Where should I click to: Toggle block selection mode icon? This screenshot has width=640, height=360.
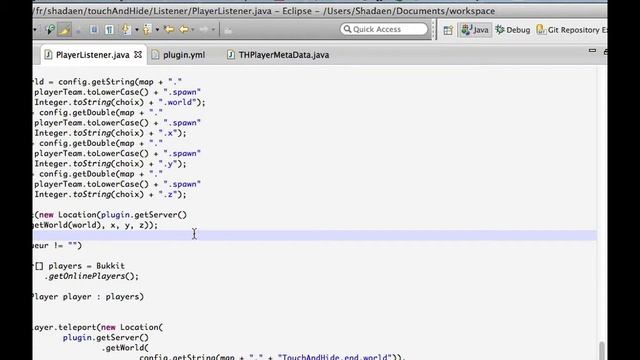tap(94, 29)
